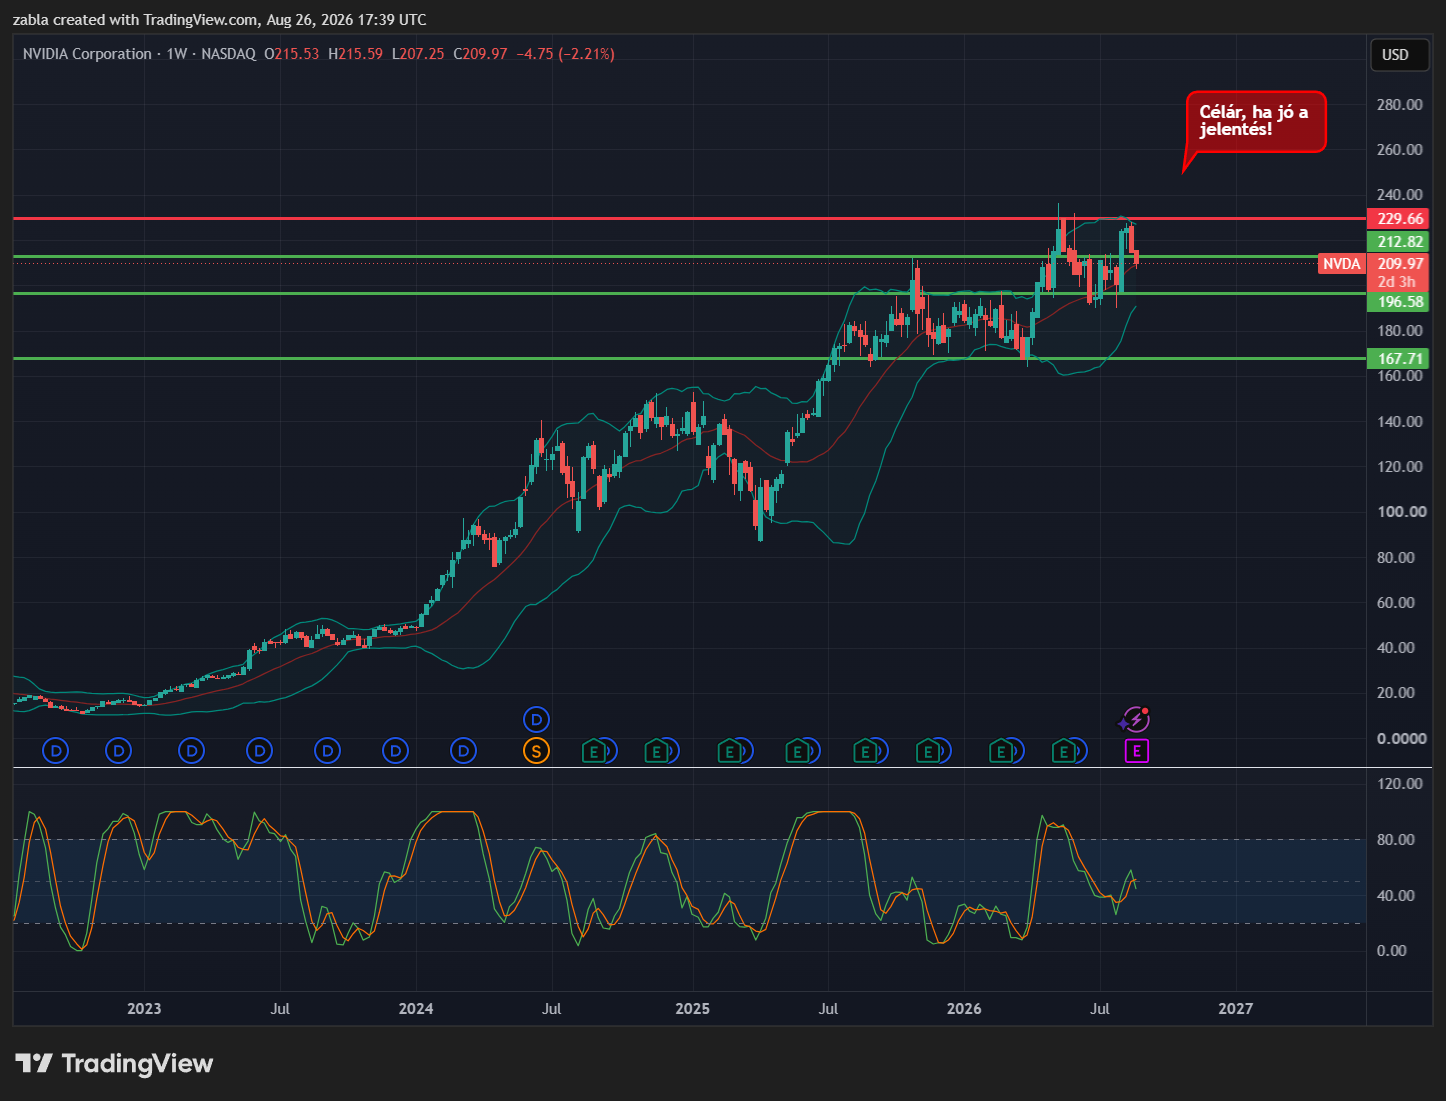This screenshot has height=1101, width=1446.
Task: Click the 2d 3h bar countdown
Action: [x=1397, y=282]
